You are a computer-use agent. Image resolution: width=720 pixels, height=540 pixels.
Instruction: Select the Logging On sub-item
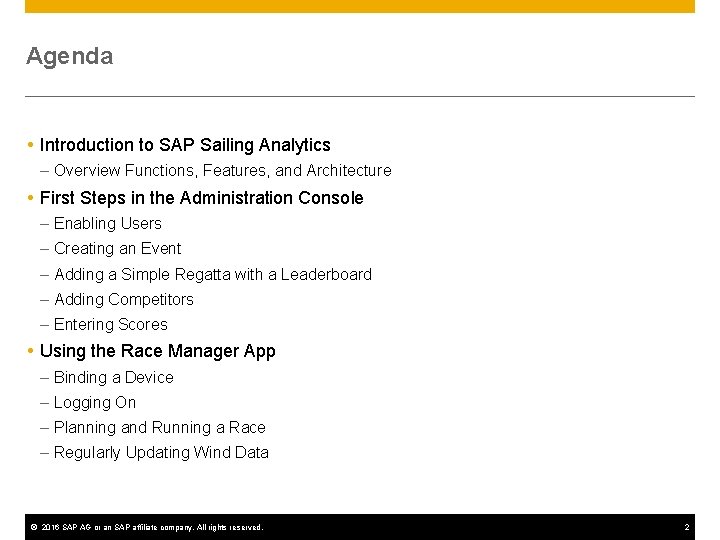click(94, 402)
